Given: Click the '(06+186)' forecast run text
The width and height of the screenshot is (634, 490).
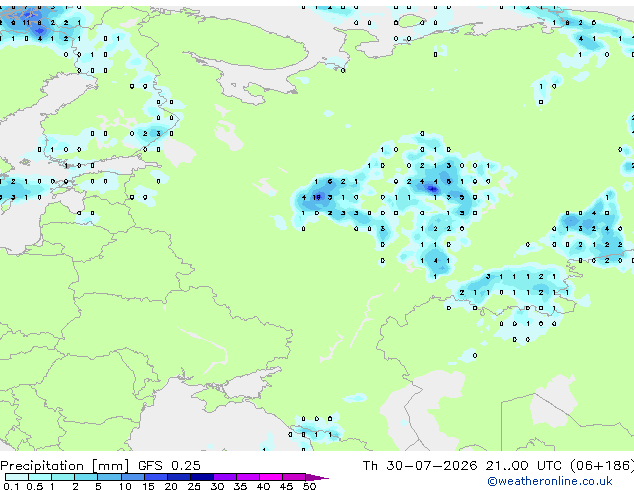Looking at the screenshot, I should coord(602,466).
